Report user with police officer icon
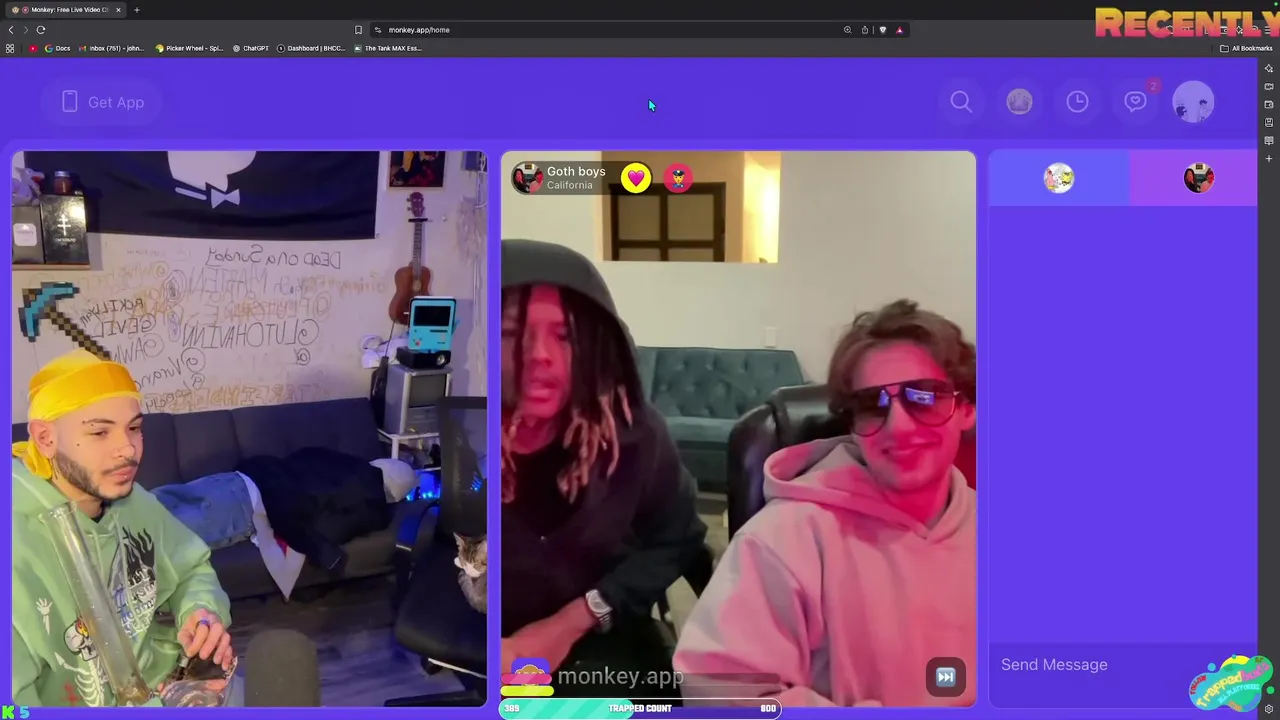The width and height of the screenshot is (1280, 720). (x=678, y=178)
